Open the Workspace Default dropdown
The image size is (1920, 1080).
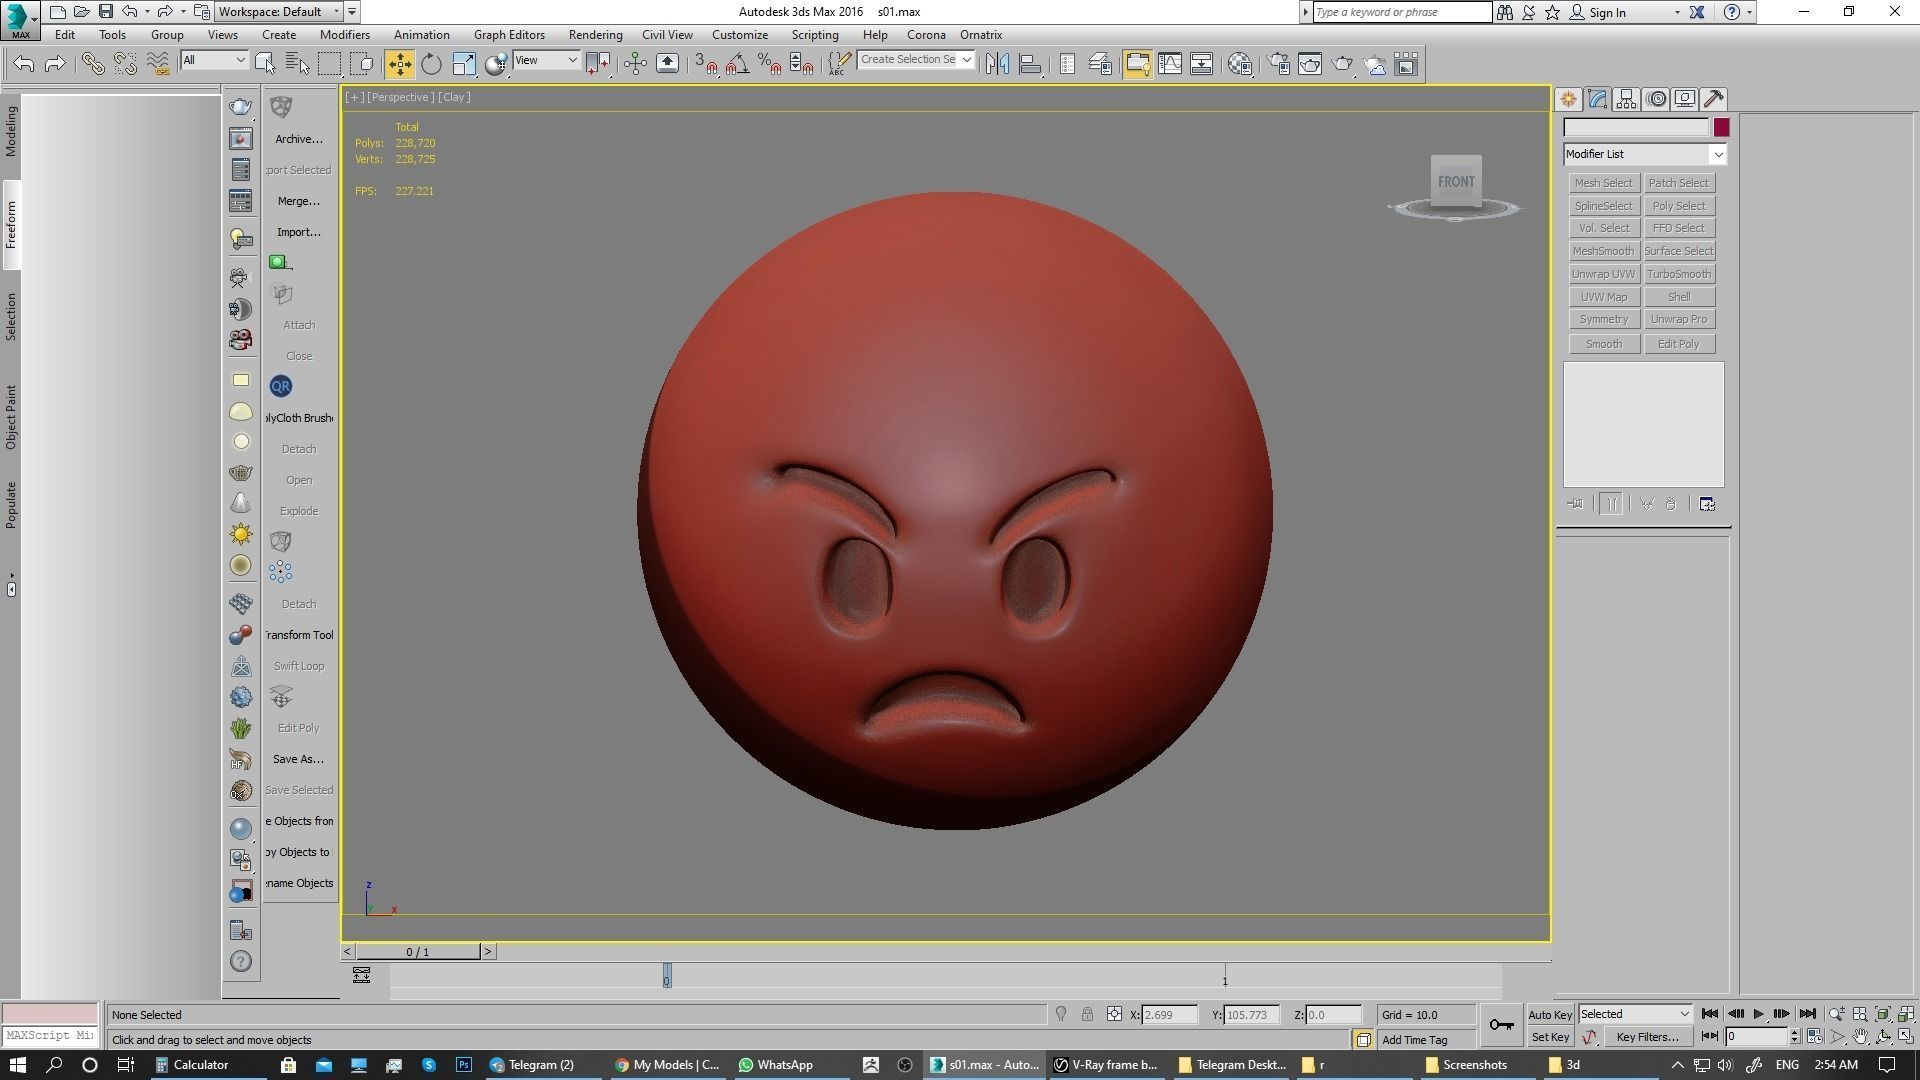[280, 12]
